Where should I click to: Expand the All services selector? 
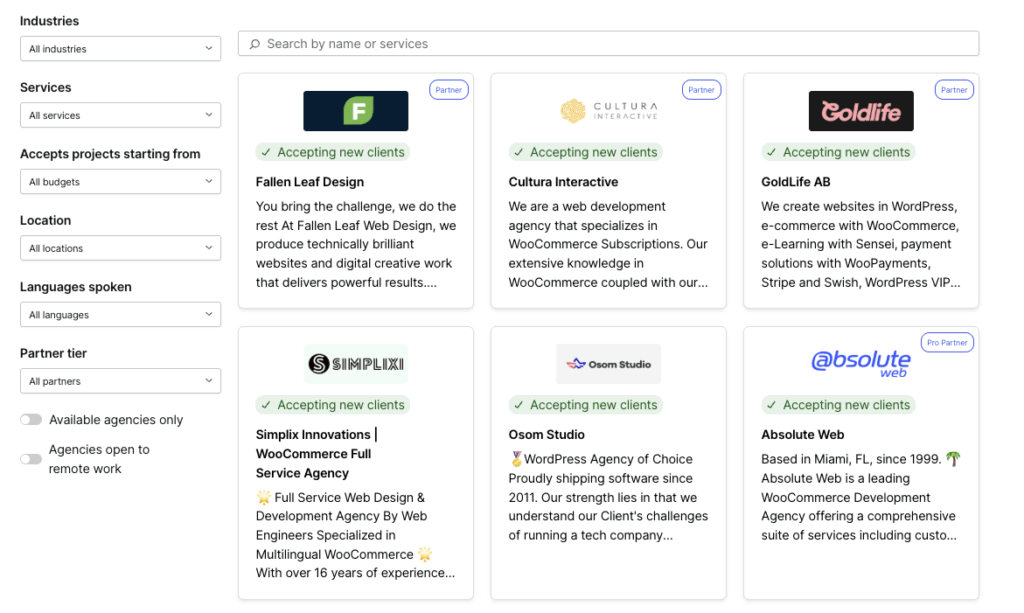click(120, 115)
